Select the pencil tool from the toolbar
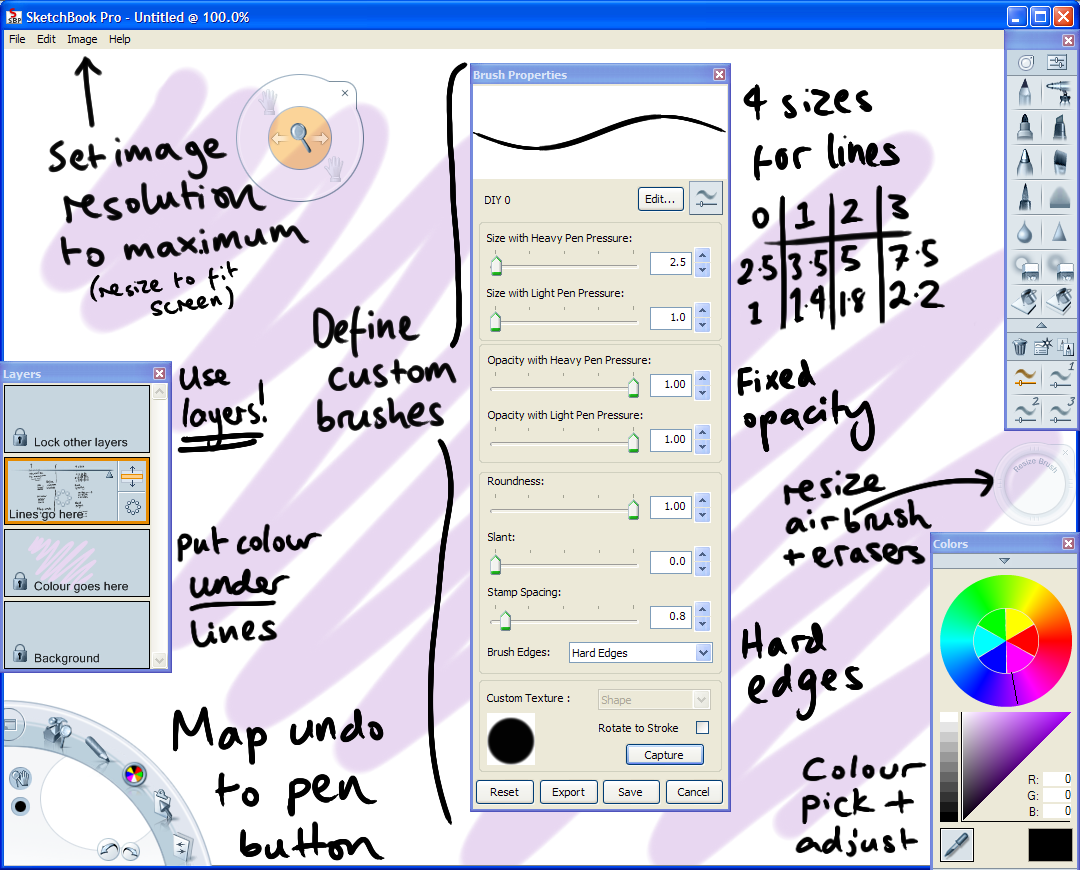This screenshot has height=870, width=1080. coord(1025,94)
